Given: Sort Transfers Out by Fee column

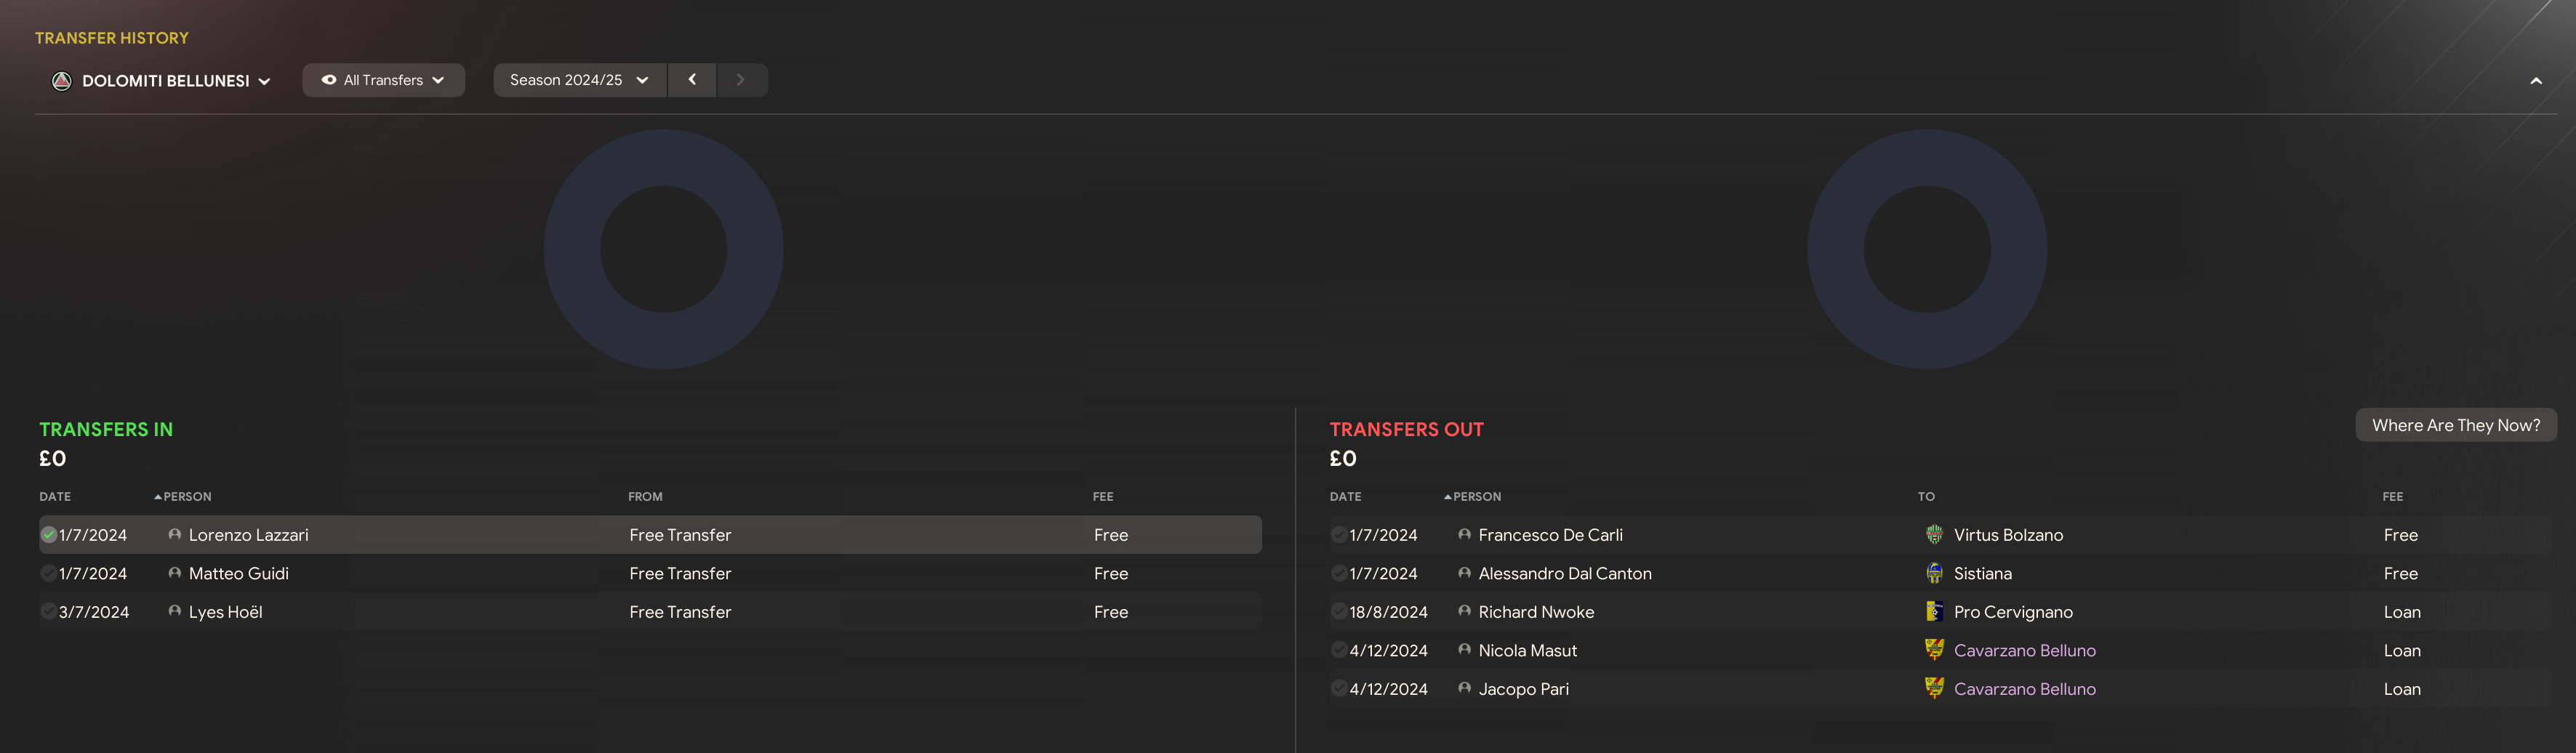Looking at the screenshot, I should click(x=2392, y=496).
